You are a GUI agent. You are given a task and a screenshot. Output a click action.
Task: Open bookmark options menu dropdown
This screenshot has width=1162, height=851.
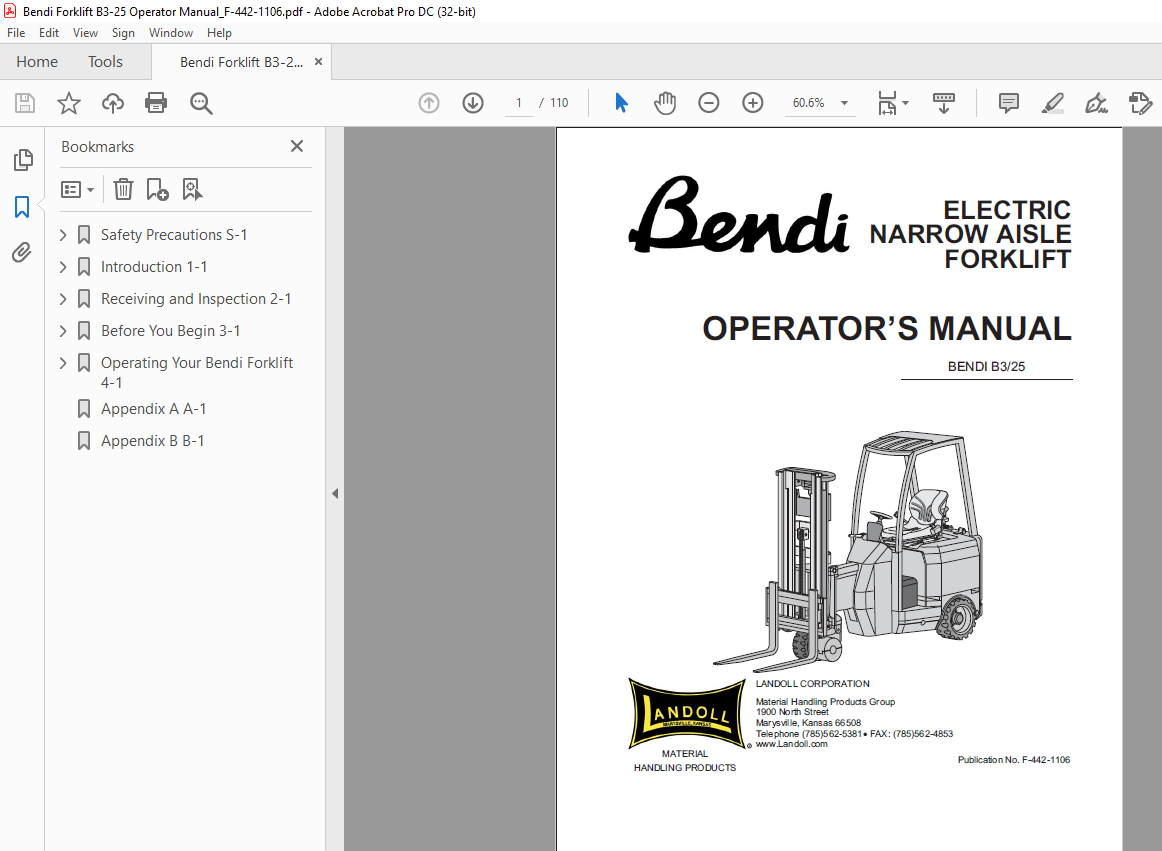(77, 190)
